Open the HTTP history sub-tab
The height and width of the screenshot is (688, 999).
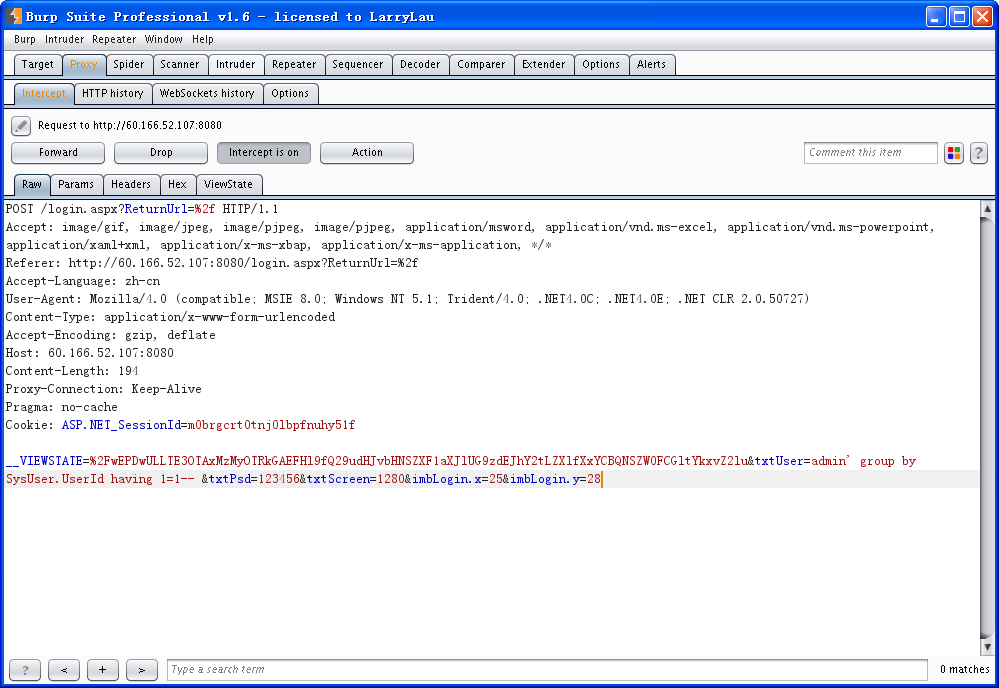coord(113,94)
